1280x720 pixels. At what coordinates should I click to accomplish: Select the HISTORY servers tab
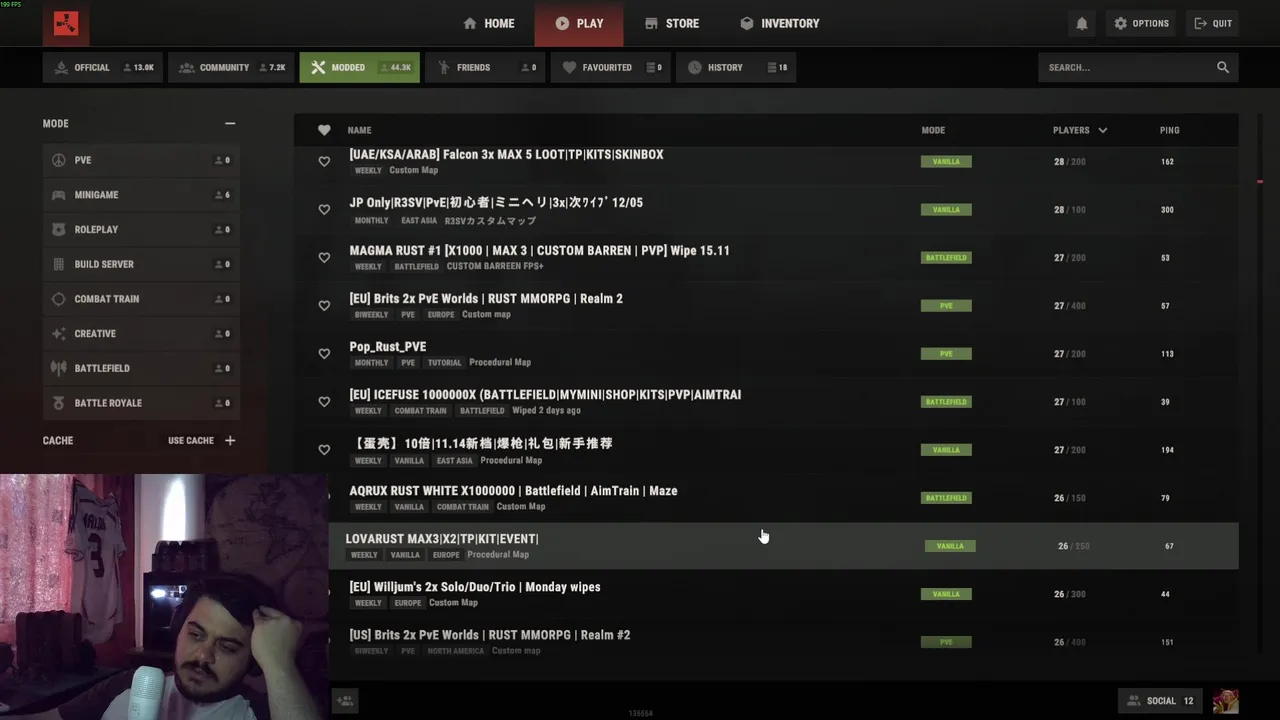point(736,67)
